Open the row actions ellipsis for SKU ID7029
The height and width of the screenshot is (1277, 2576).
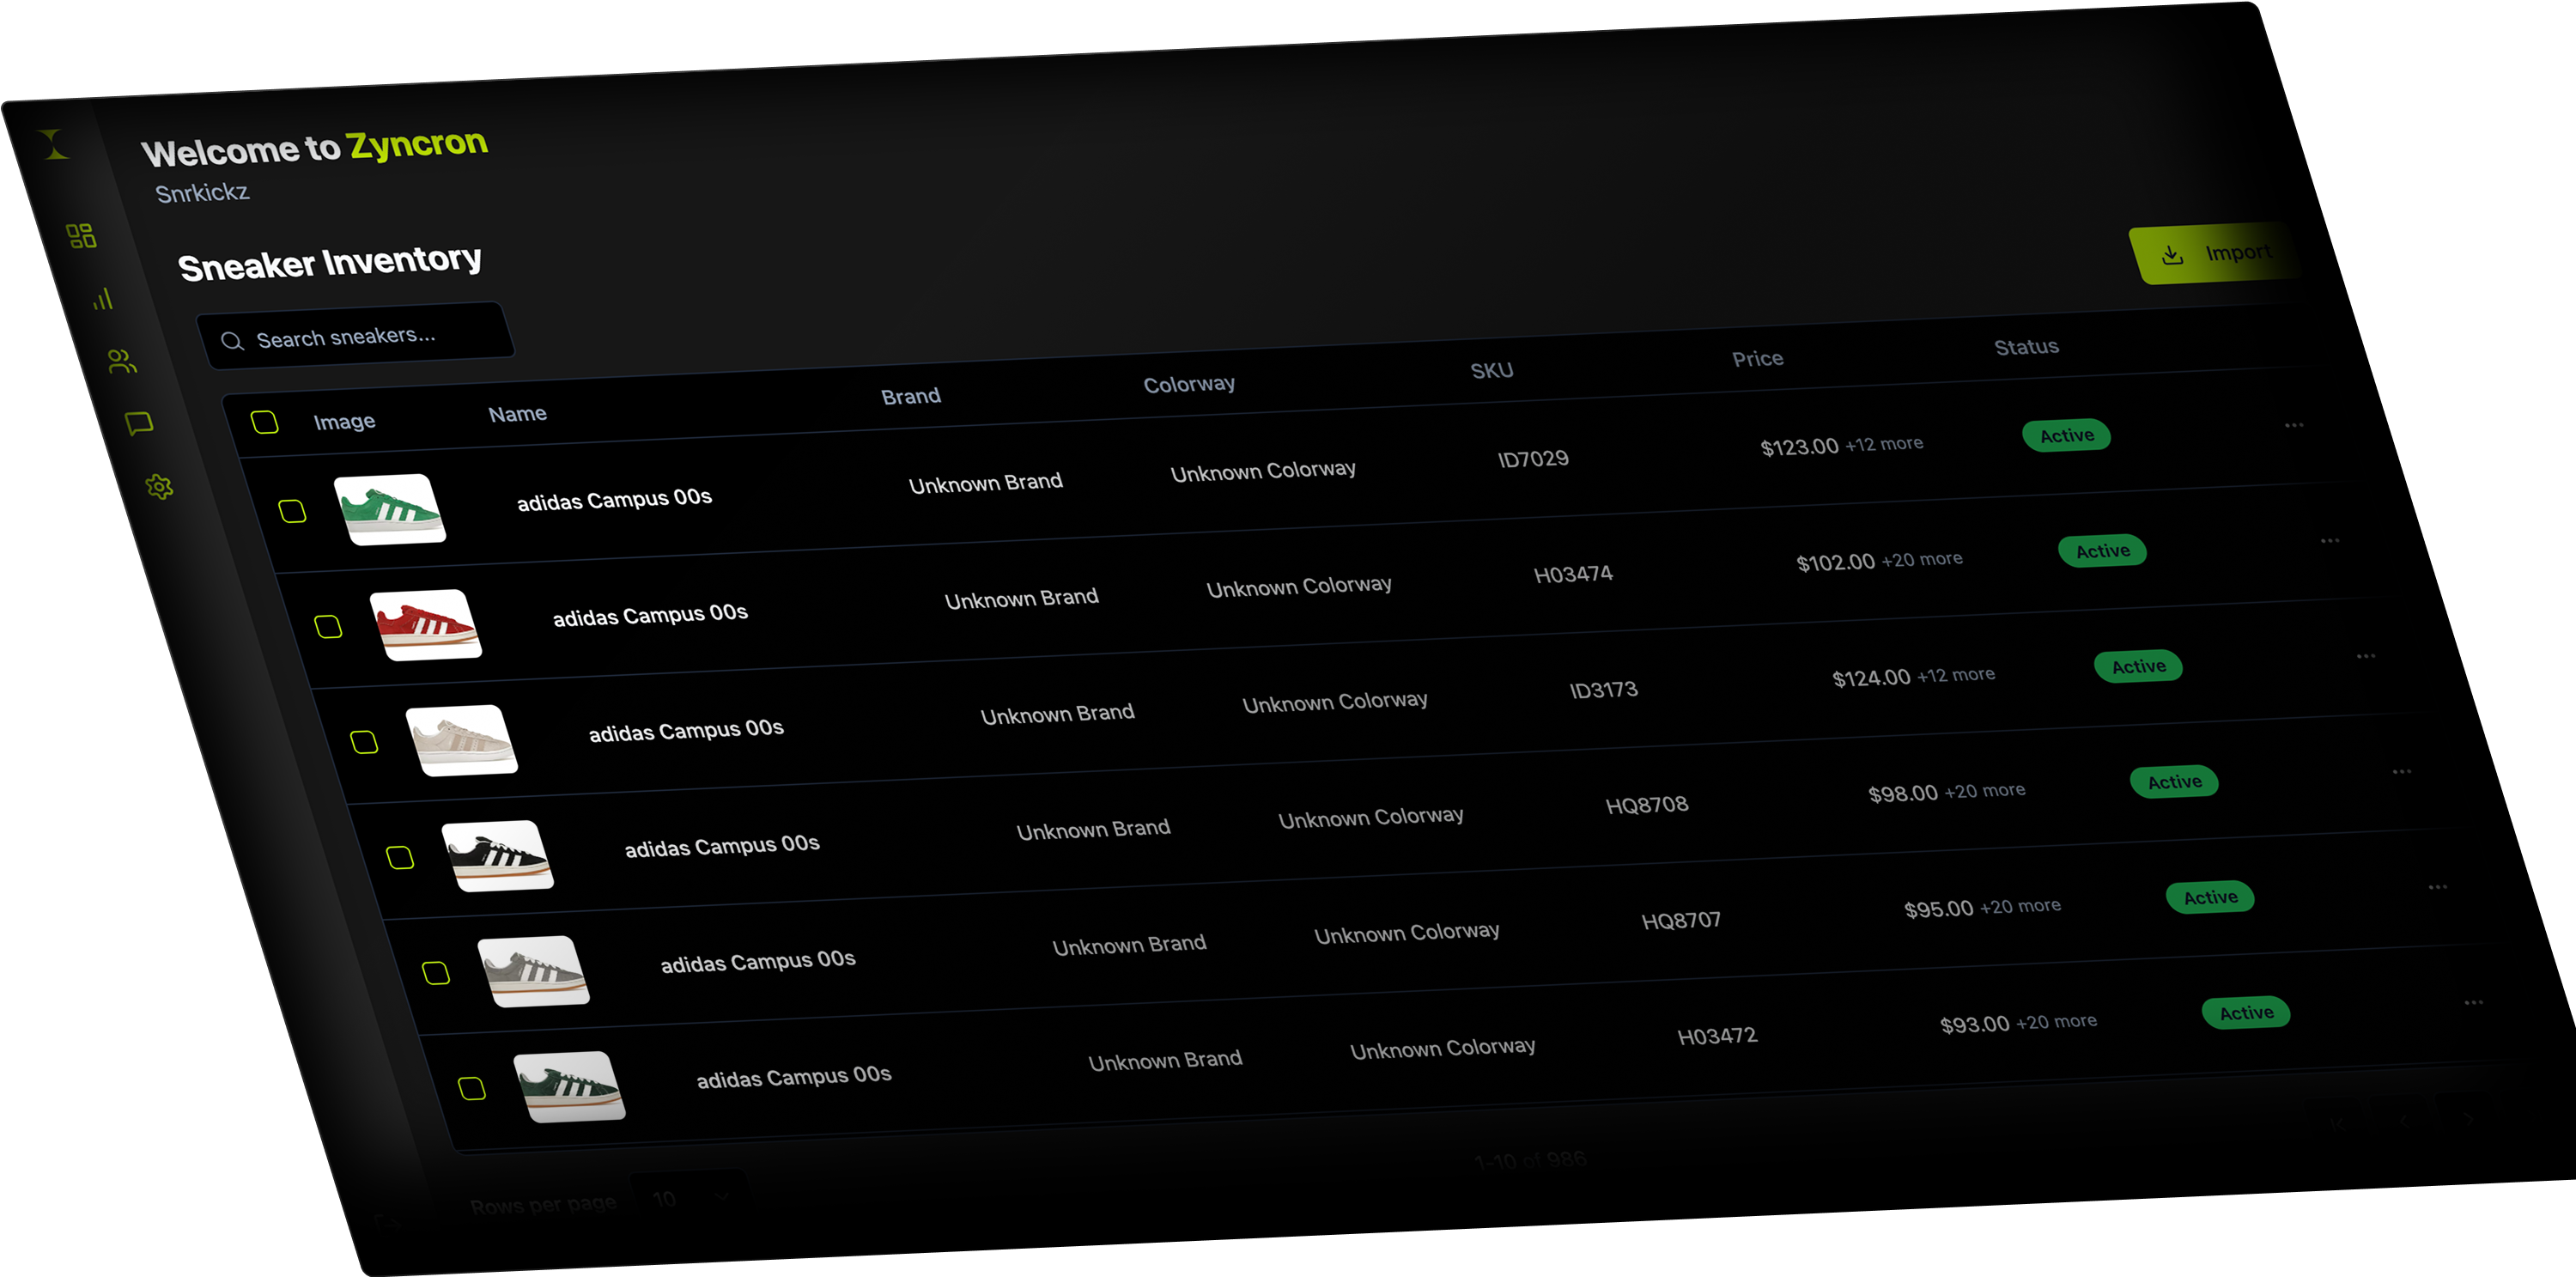click(2294, 425)
